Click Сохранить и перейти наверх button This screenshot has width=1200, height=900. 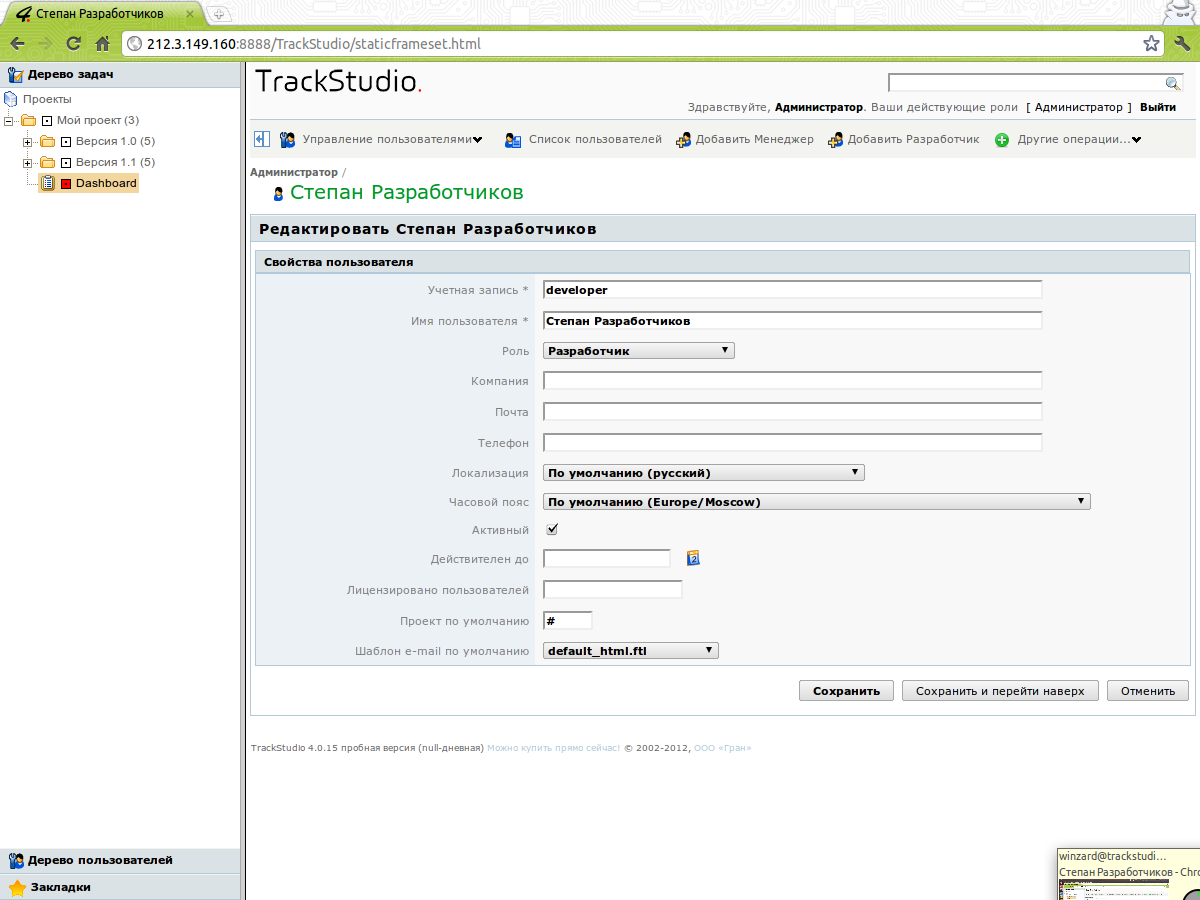1000,691
